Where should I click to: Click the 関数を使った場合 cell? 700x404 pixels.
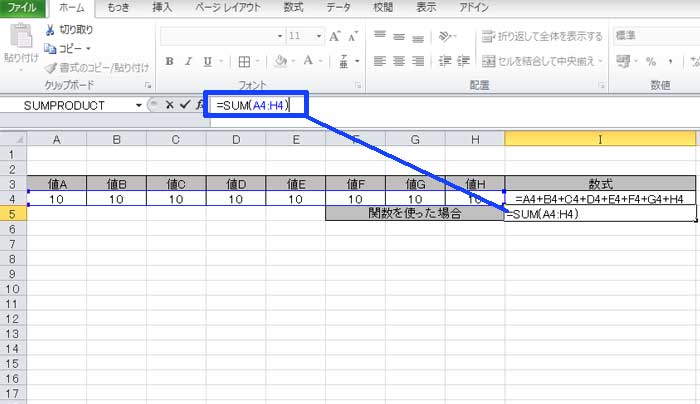coord(415,213)
